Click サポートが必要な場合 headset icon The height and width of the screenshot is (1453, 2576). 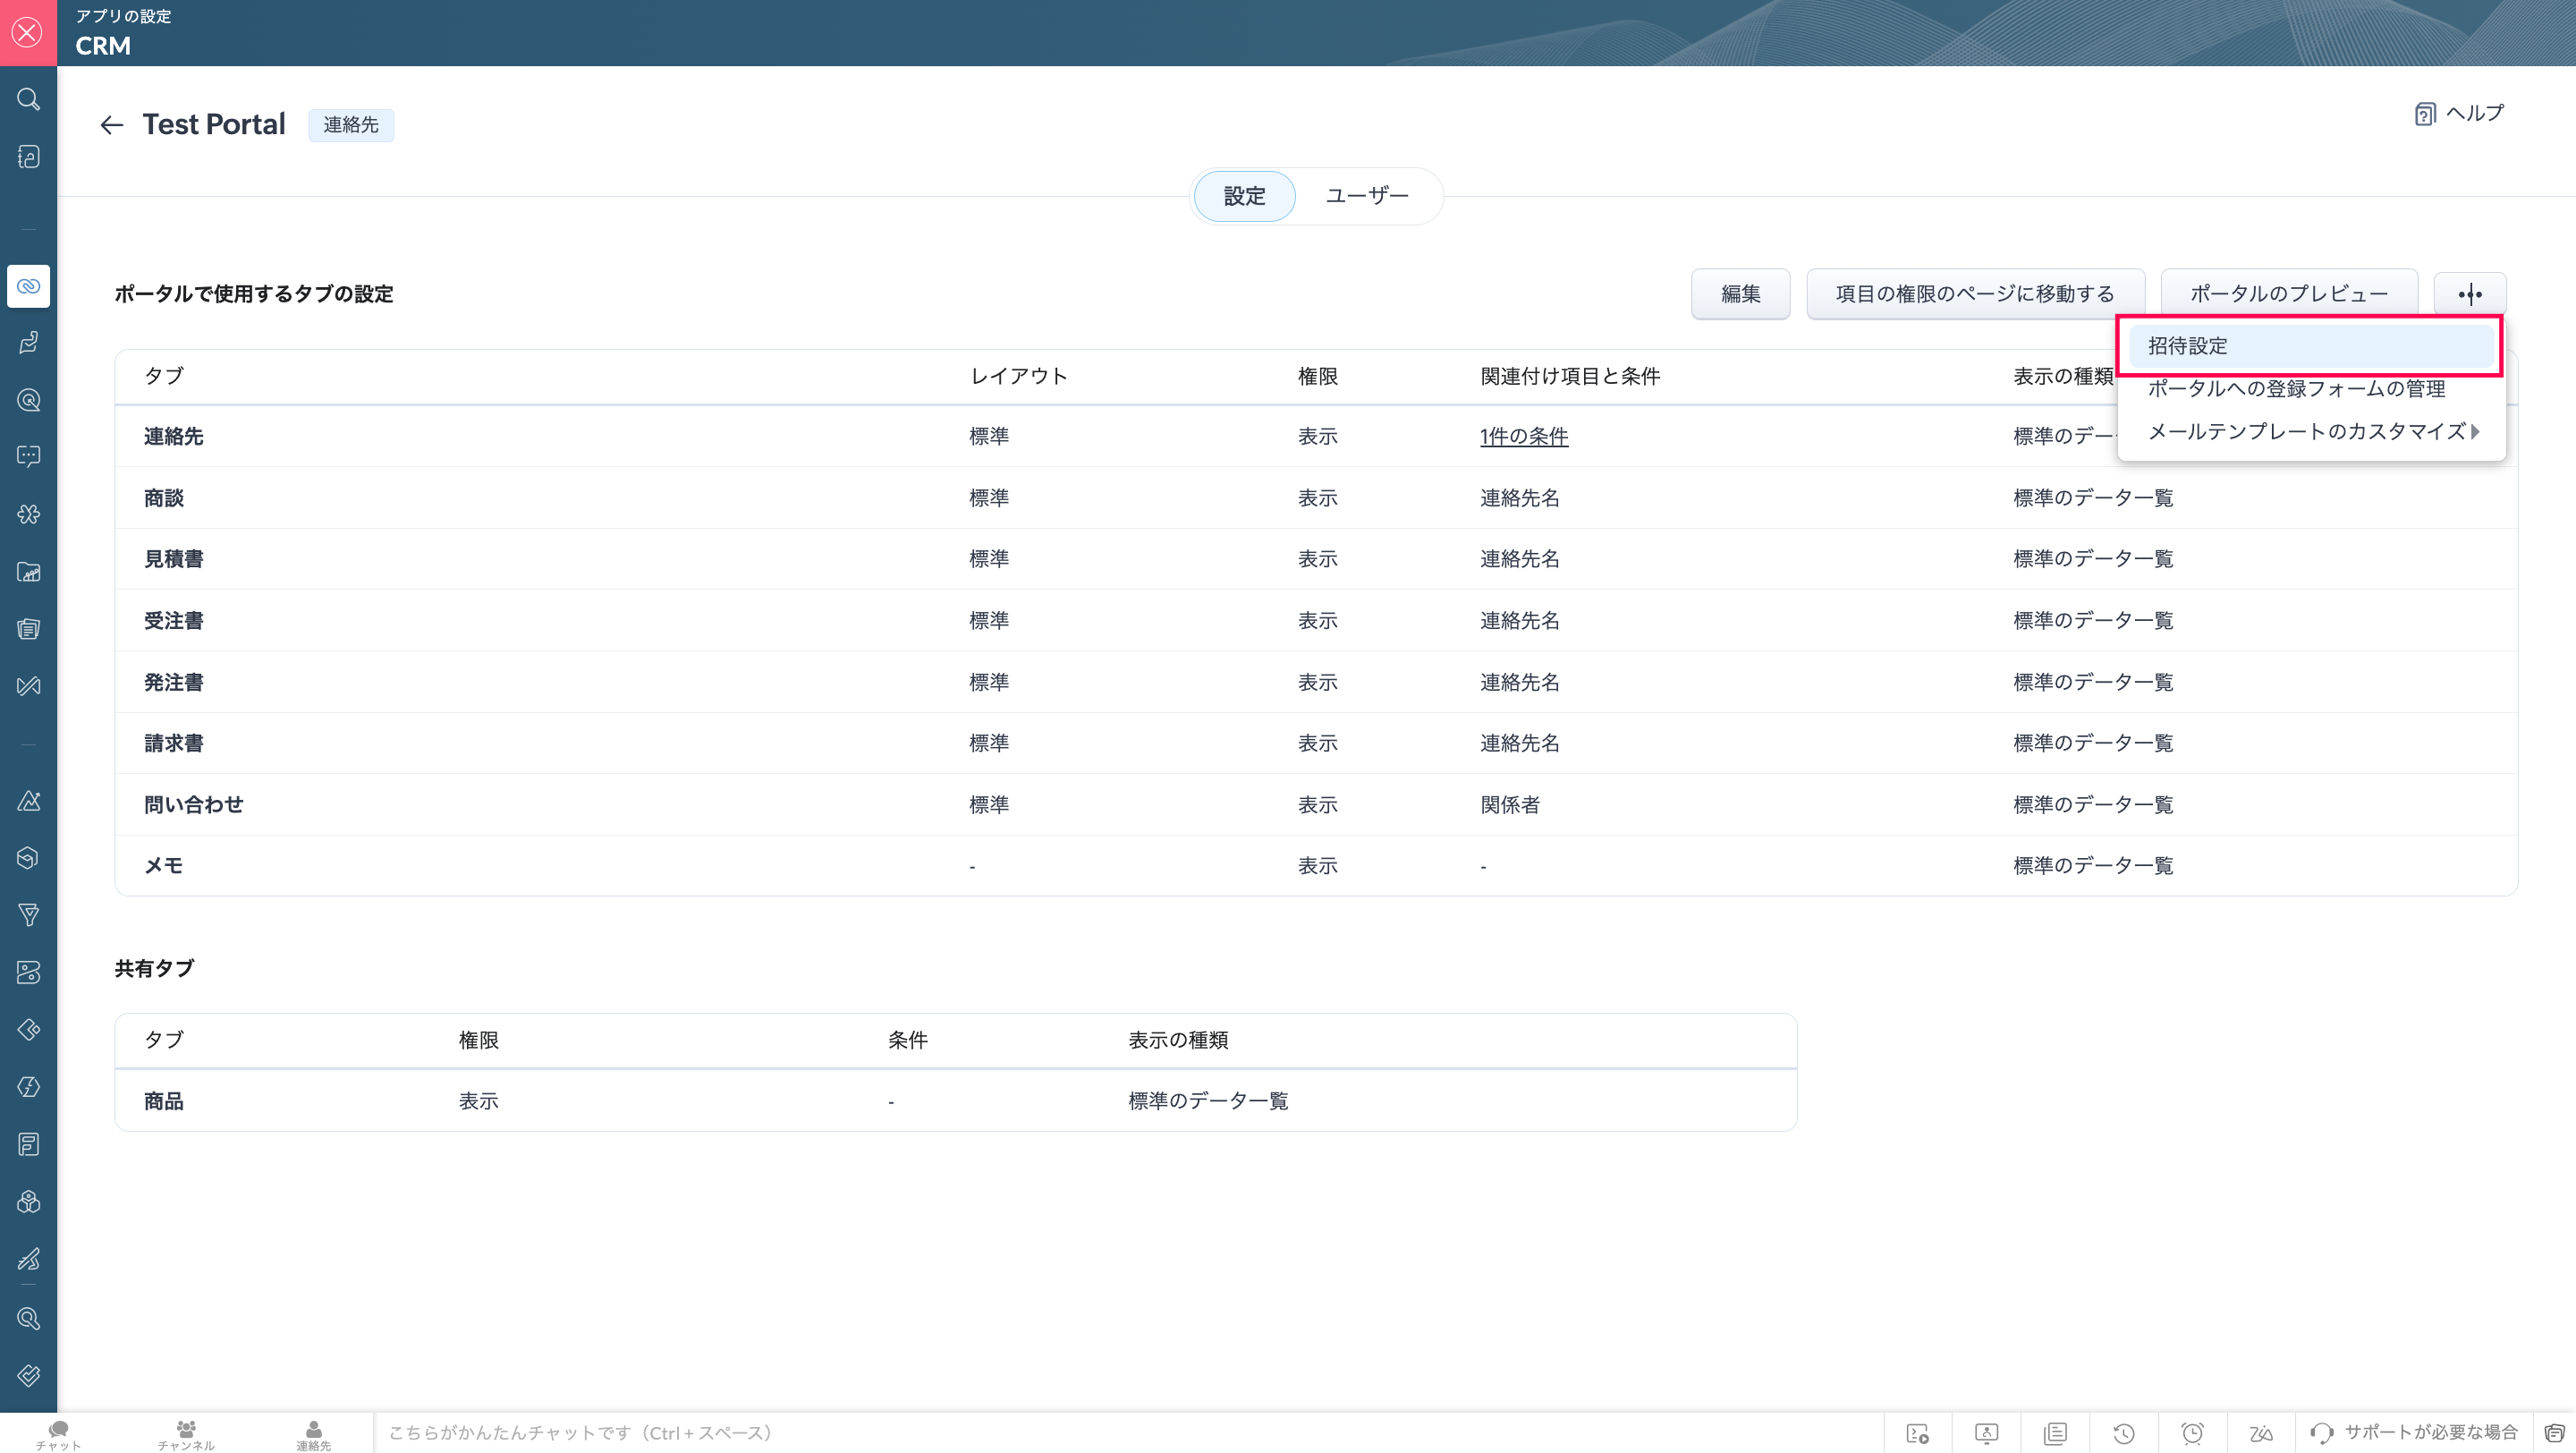click(x=2322, y=1433)
